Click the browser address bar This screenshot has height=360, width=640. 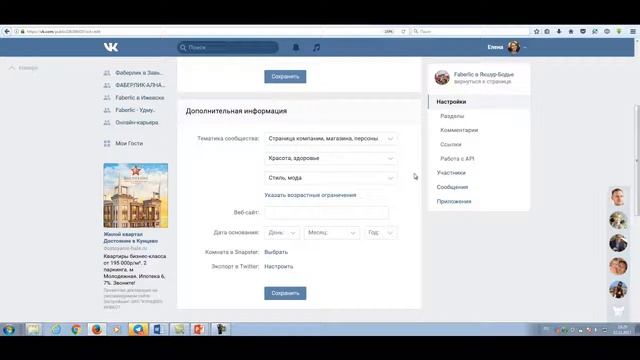[x=204, y=31]
